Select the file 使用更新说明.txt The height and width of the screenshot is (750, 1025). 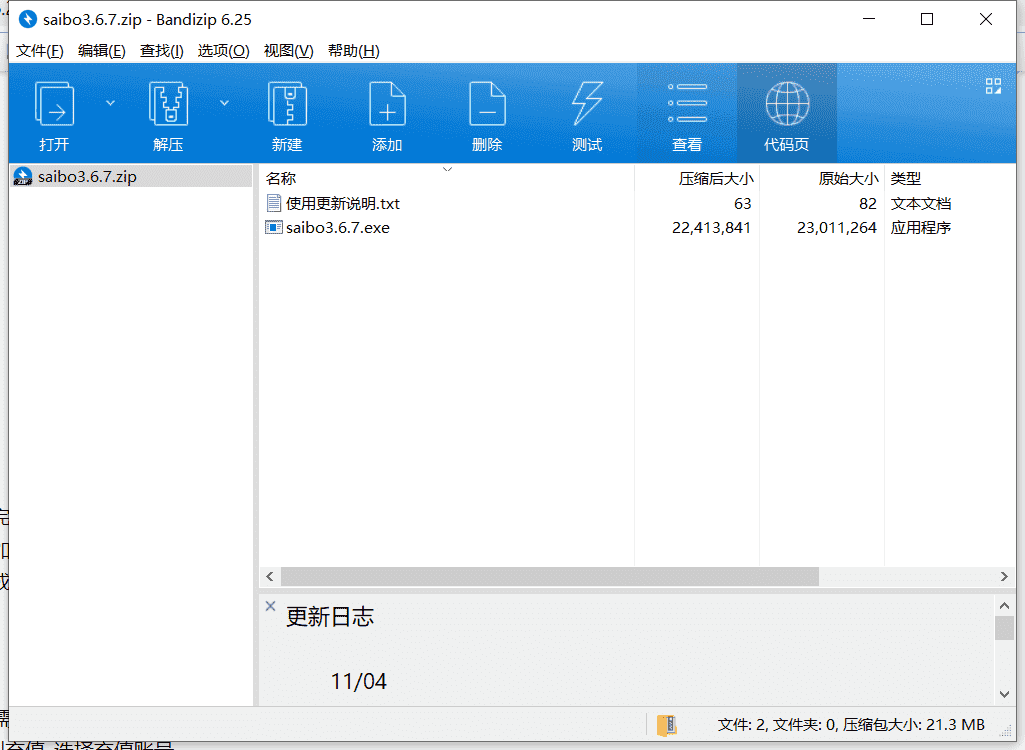tap(343, 203)
